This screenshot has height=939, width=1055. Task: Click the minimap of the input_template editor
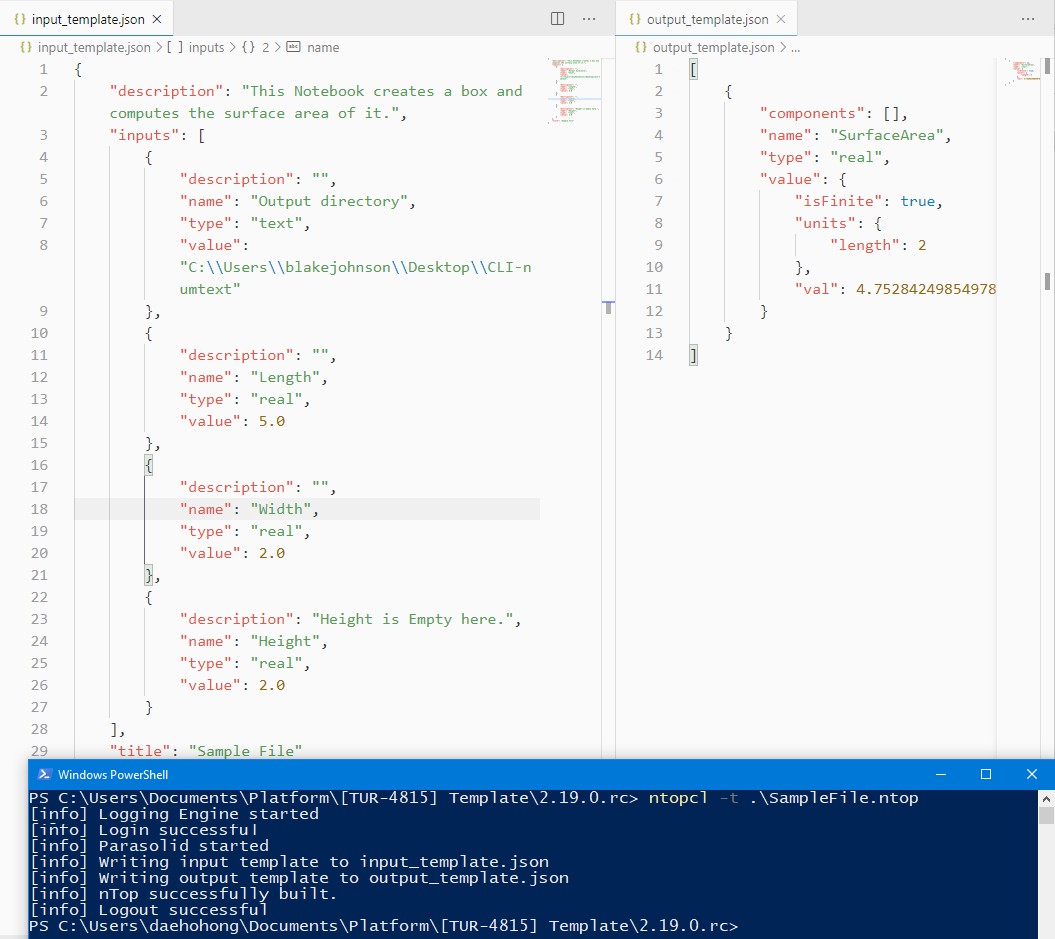[x=575, y=91]
